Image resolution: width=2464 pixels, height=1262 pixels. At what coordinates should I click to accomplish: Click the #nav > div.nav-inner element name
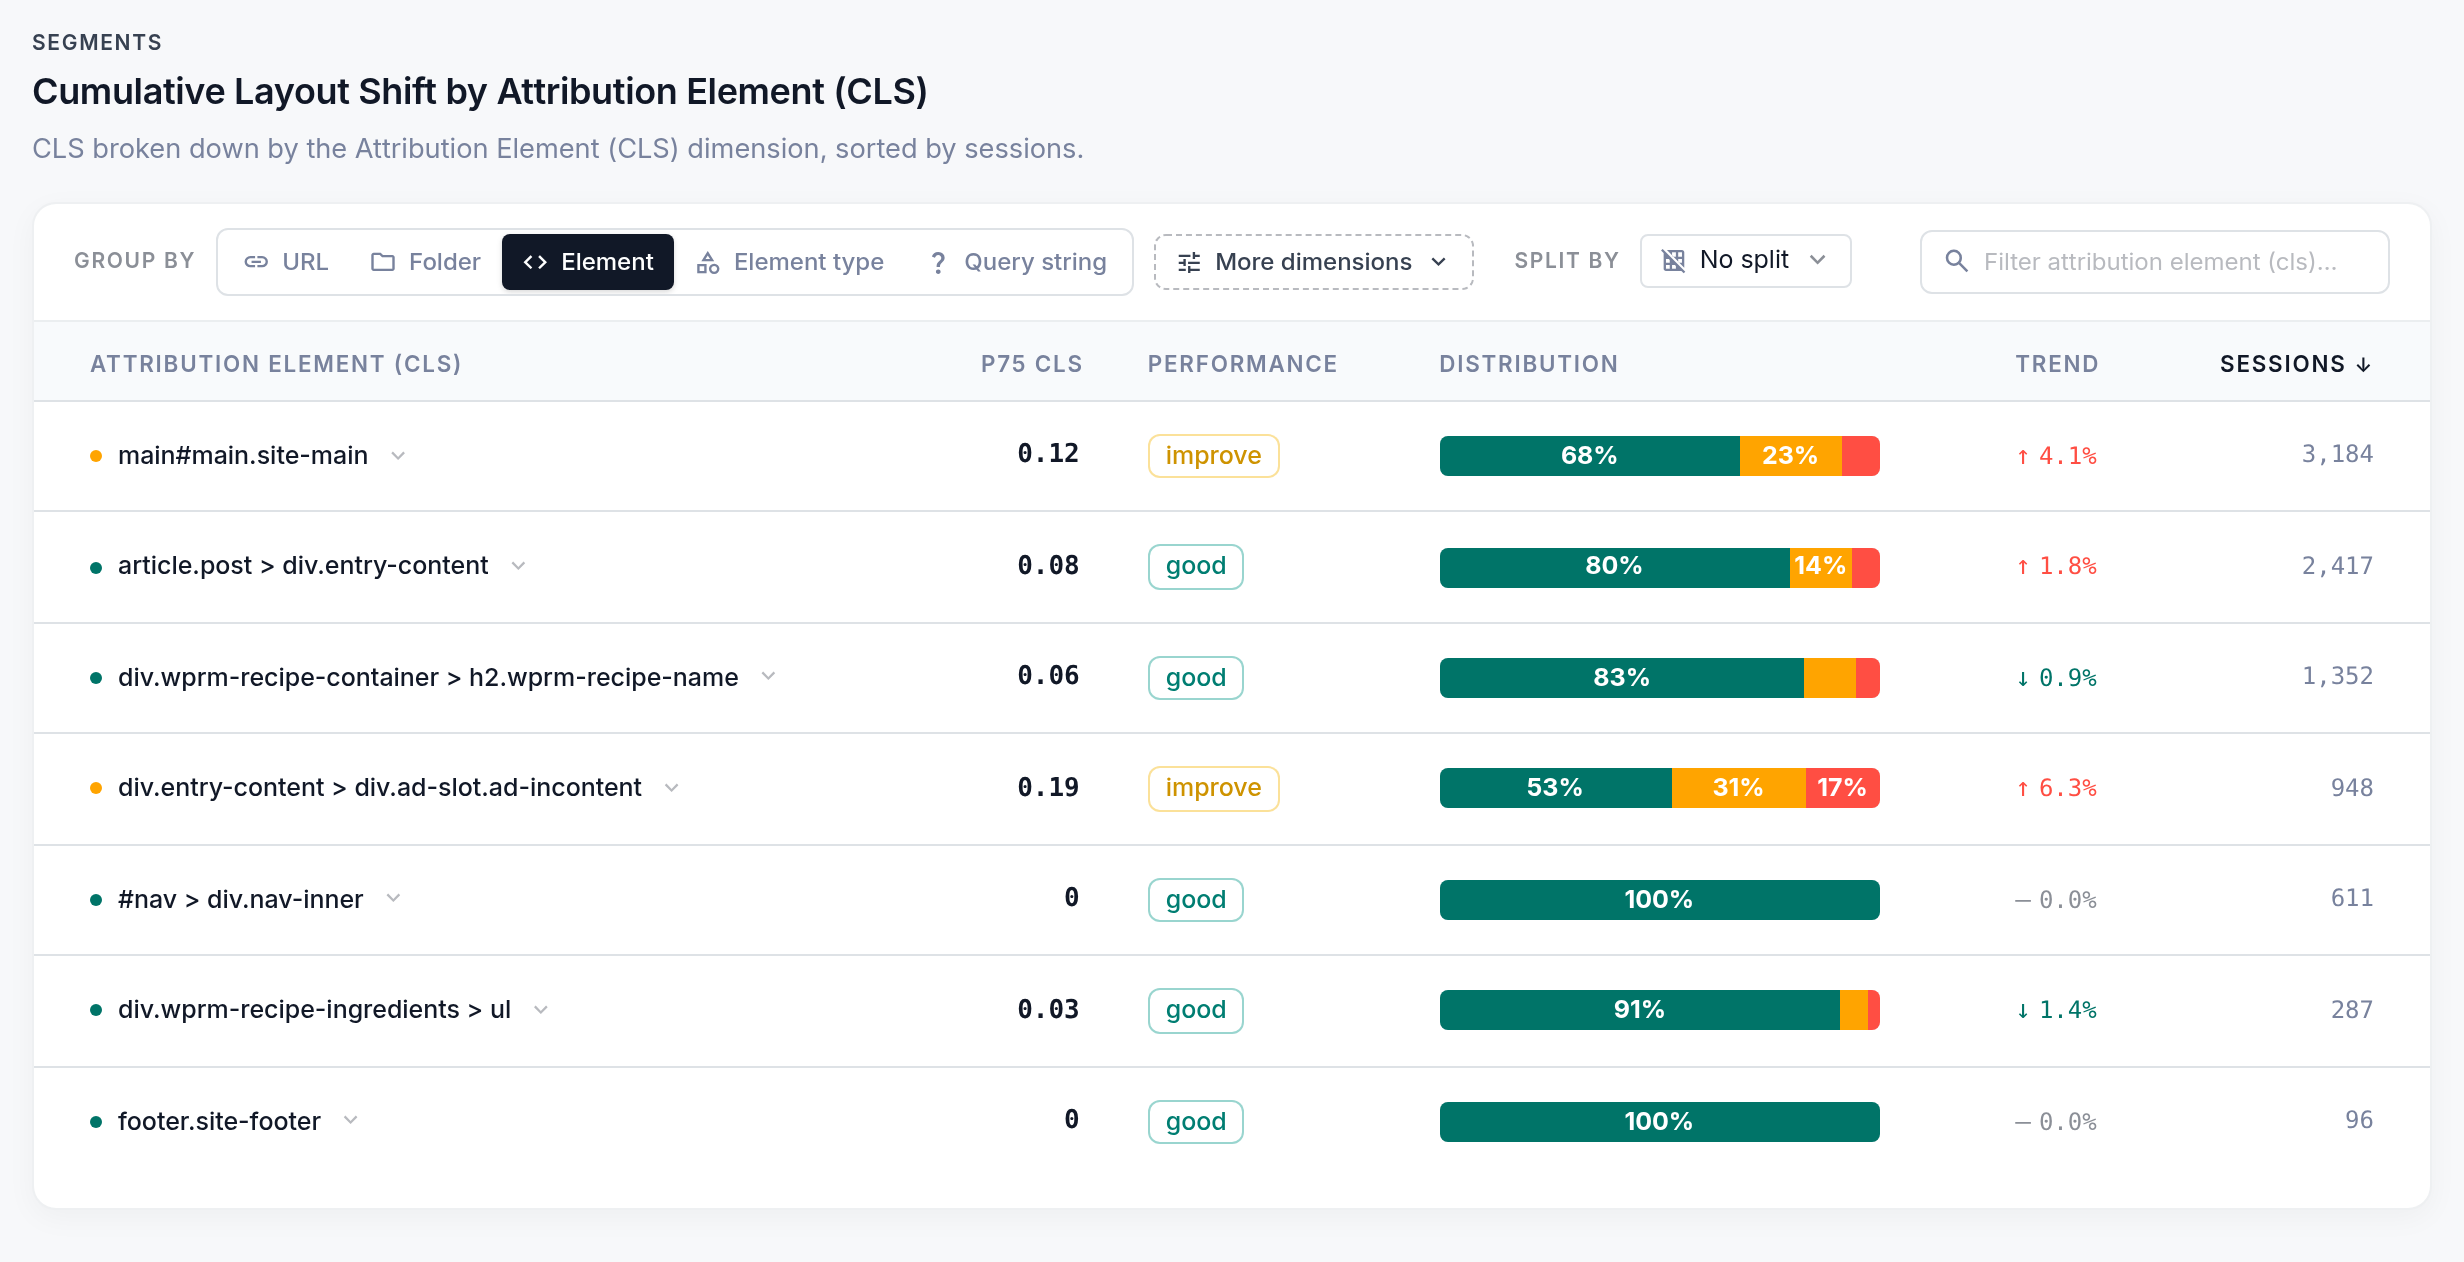tap(240, 899)
